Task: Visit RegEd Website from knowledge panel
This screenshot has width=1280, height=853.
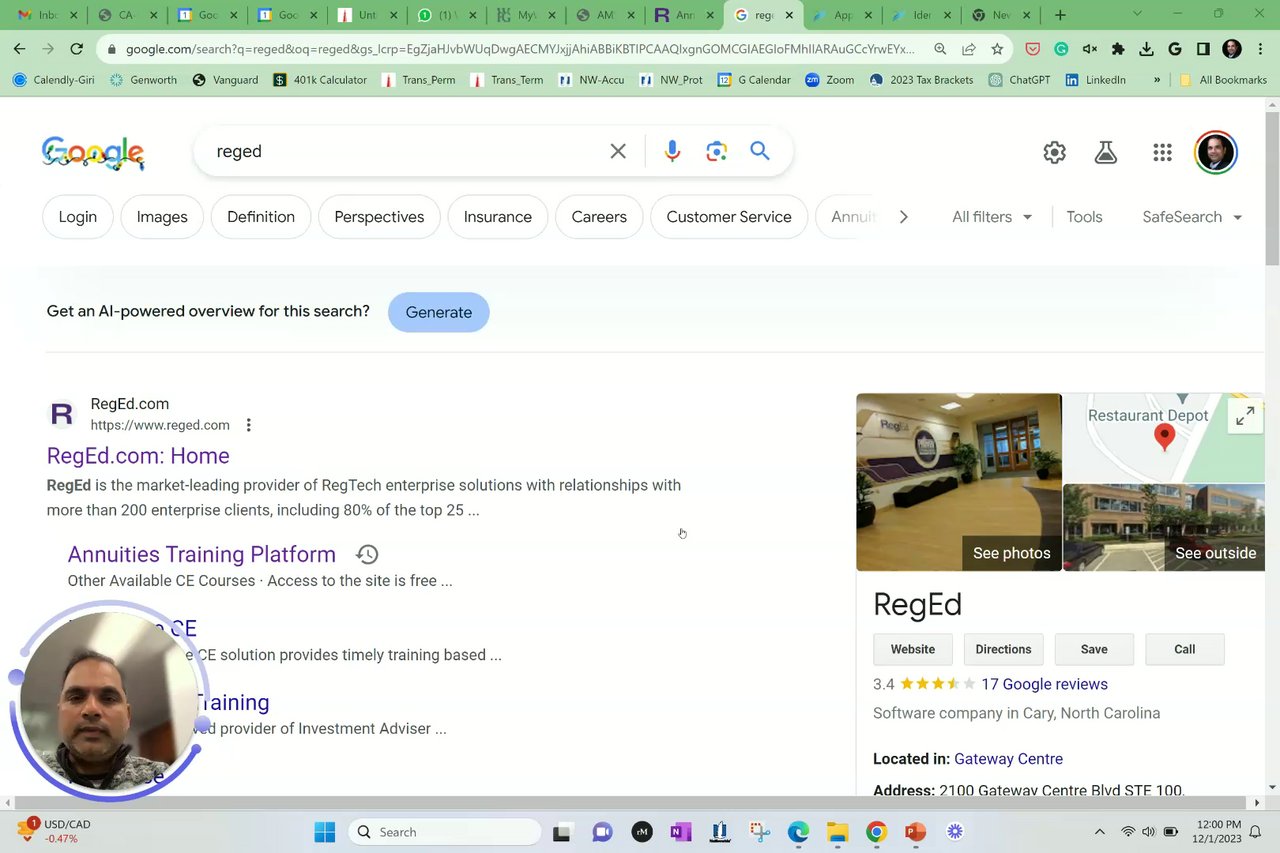Action: (x=913, y=649)
